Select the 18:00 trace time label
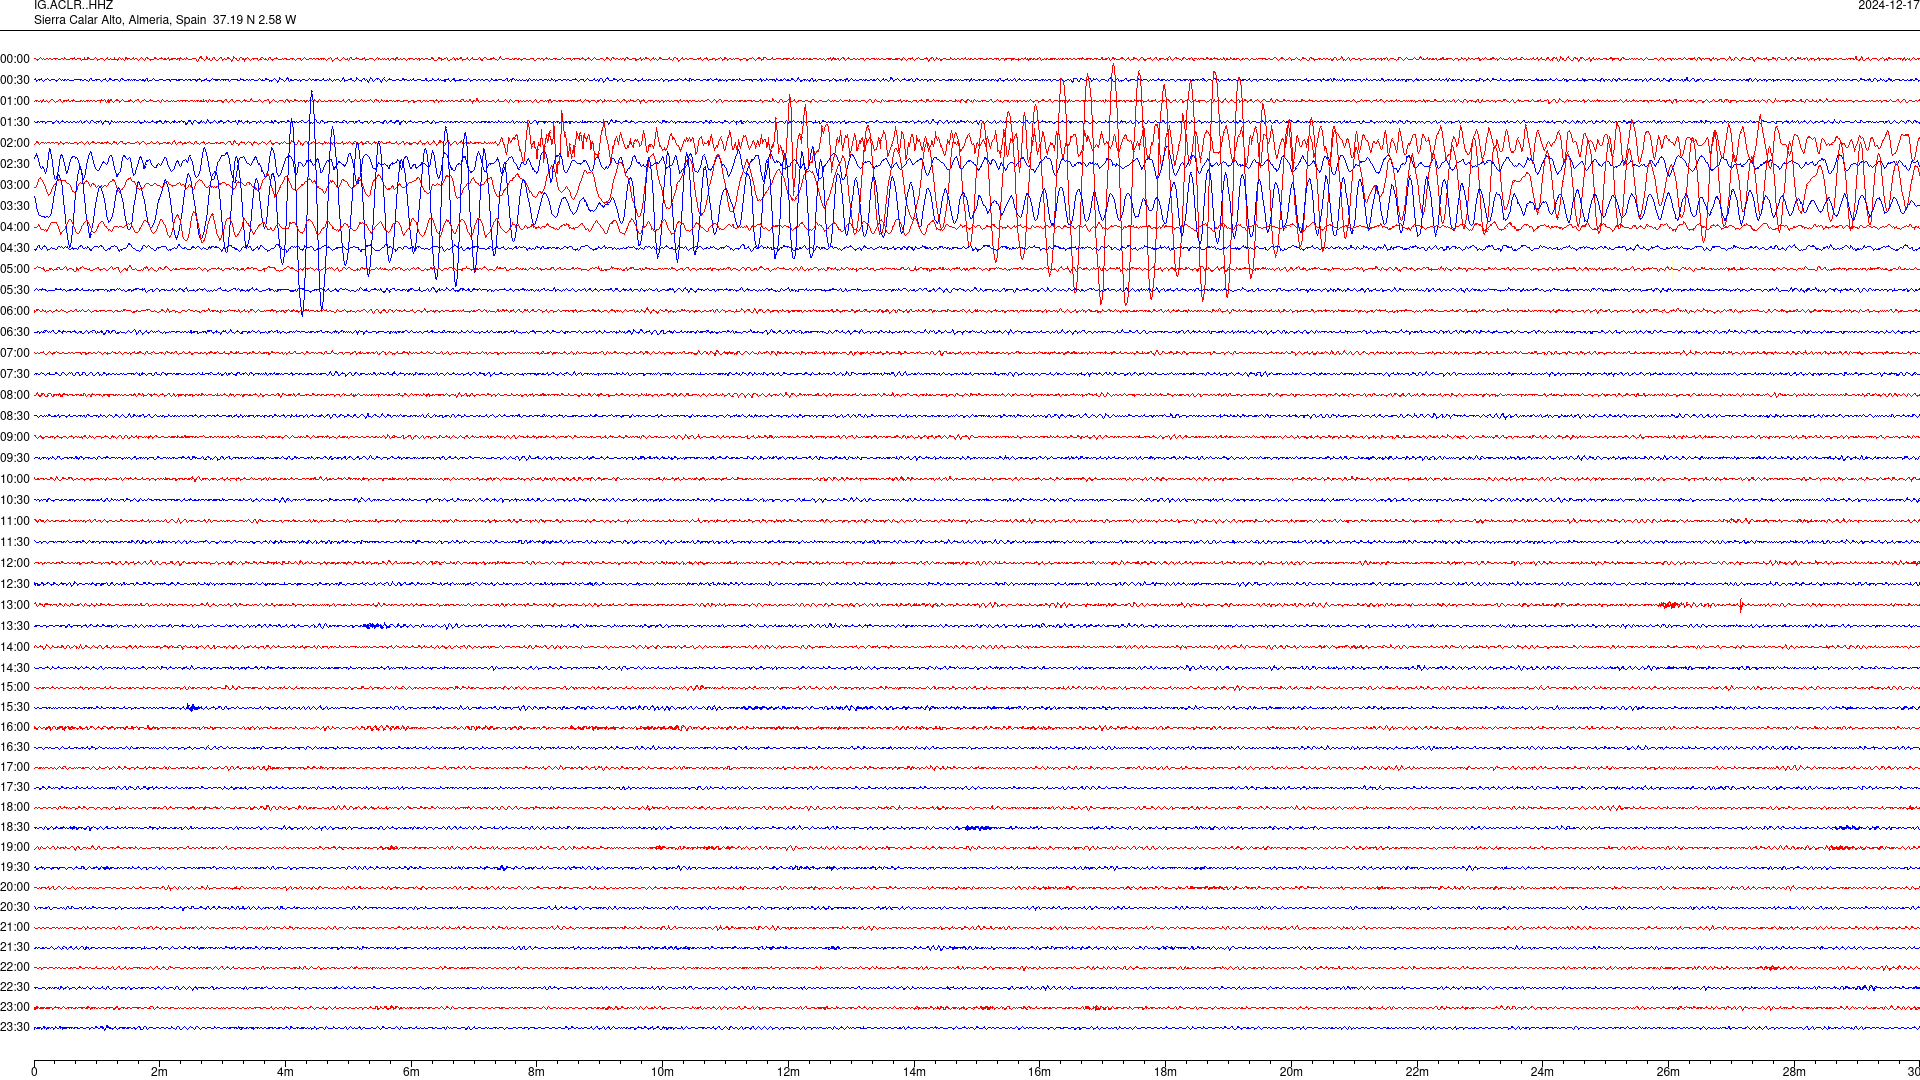This screenshot has width=1920, height=1080. 15,807
